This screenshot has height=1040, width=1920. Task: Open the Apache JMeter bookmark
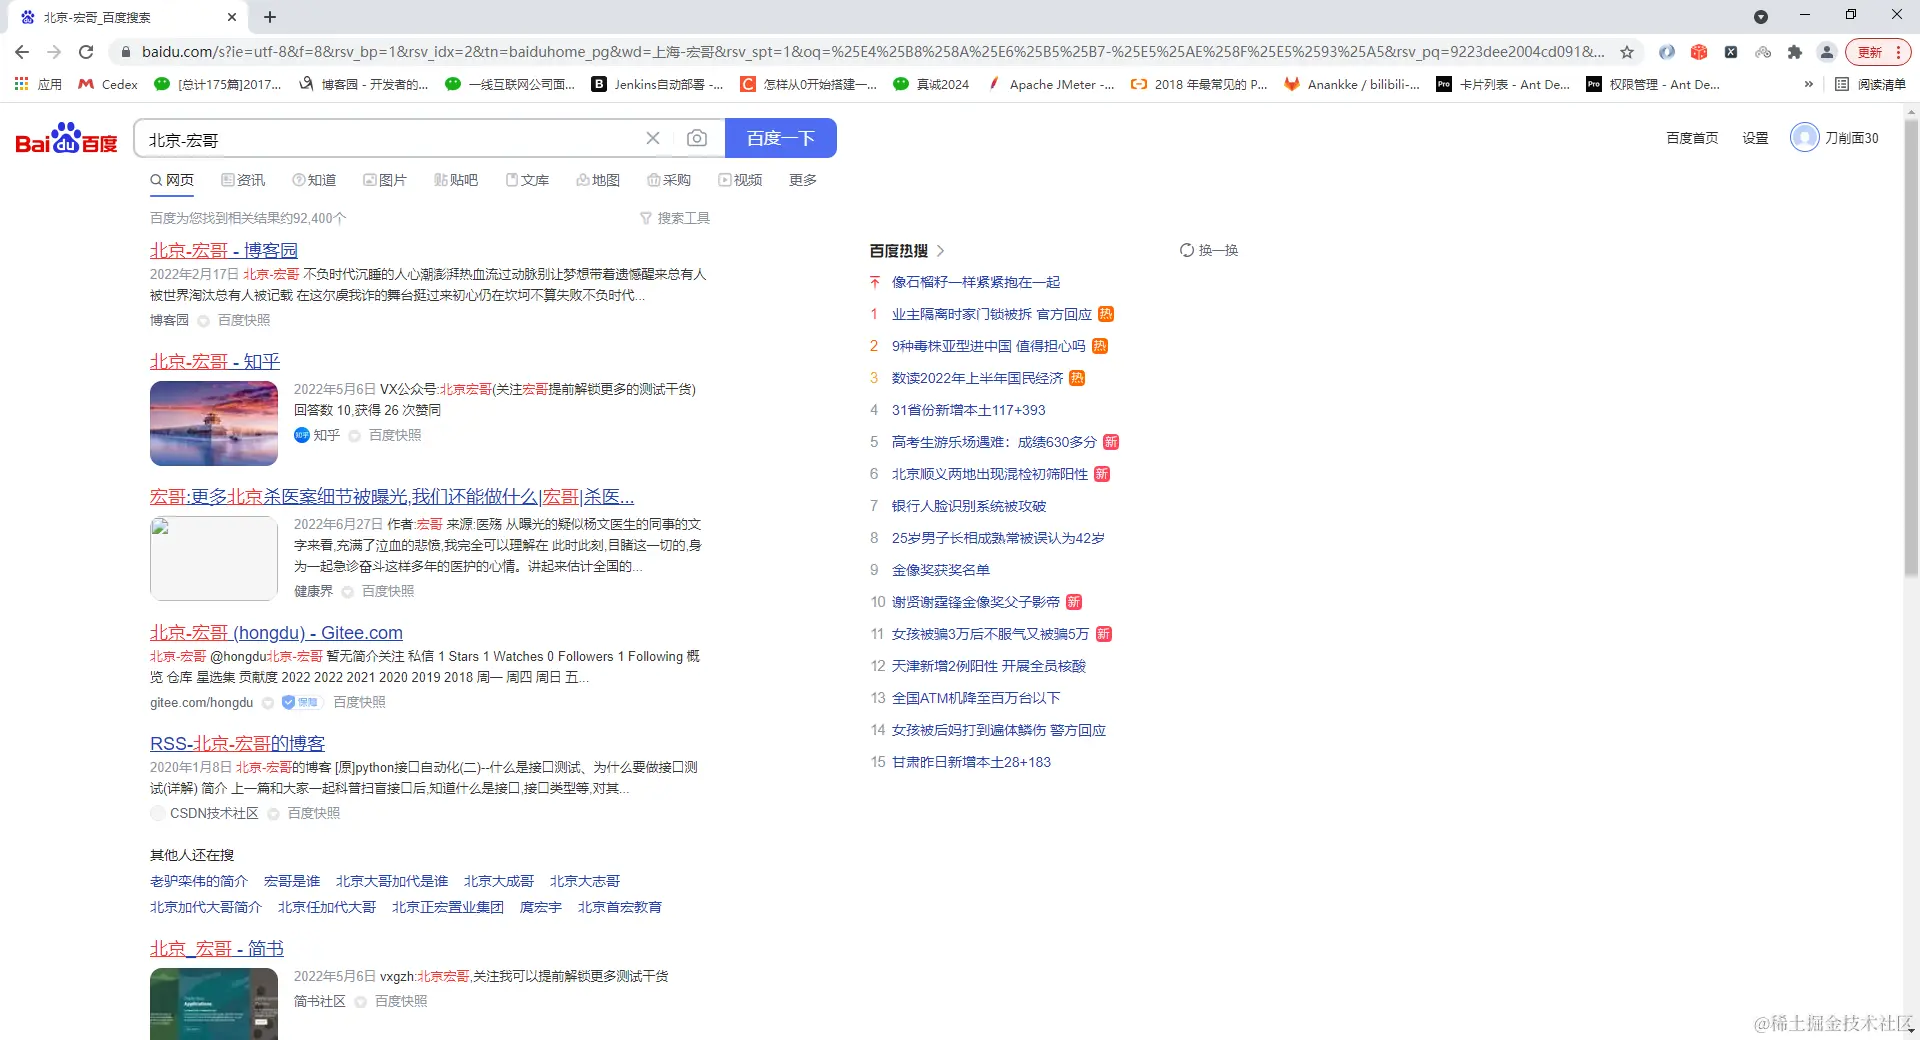point(1050,84)
